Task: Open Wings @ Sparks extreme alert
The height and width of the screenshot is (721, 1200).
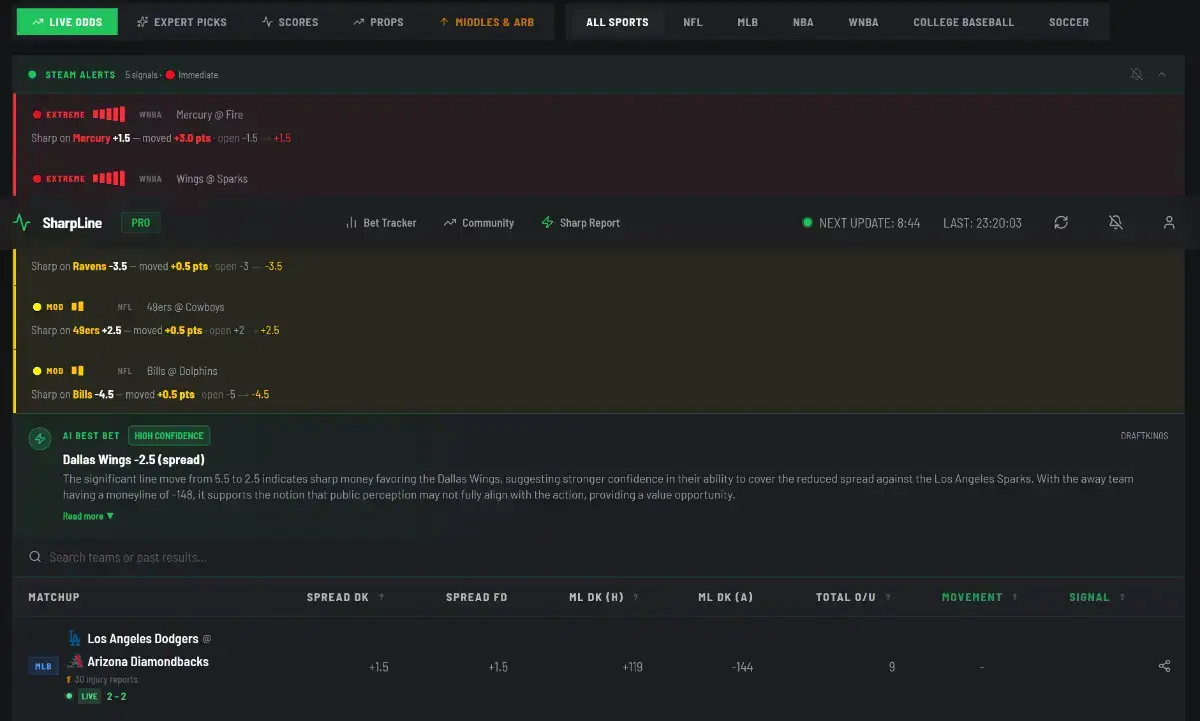Action: (x=599, y=179)
